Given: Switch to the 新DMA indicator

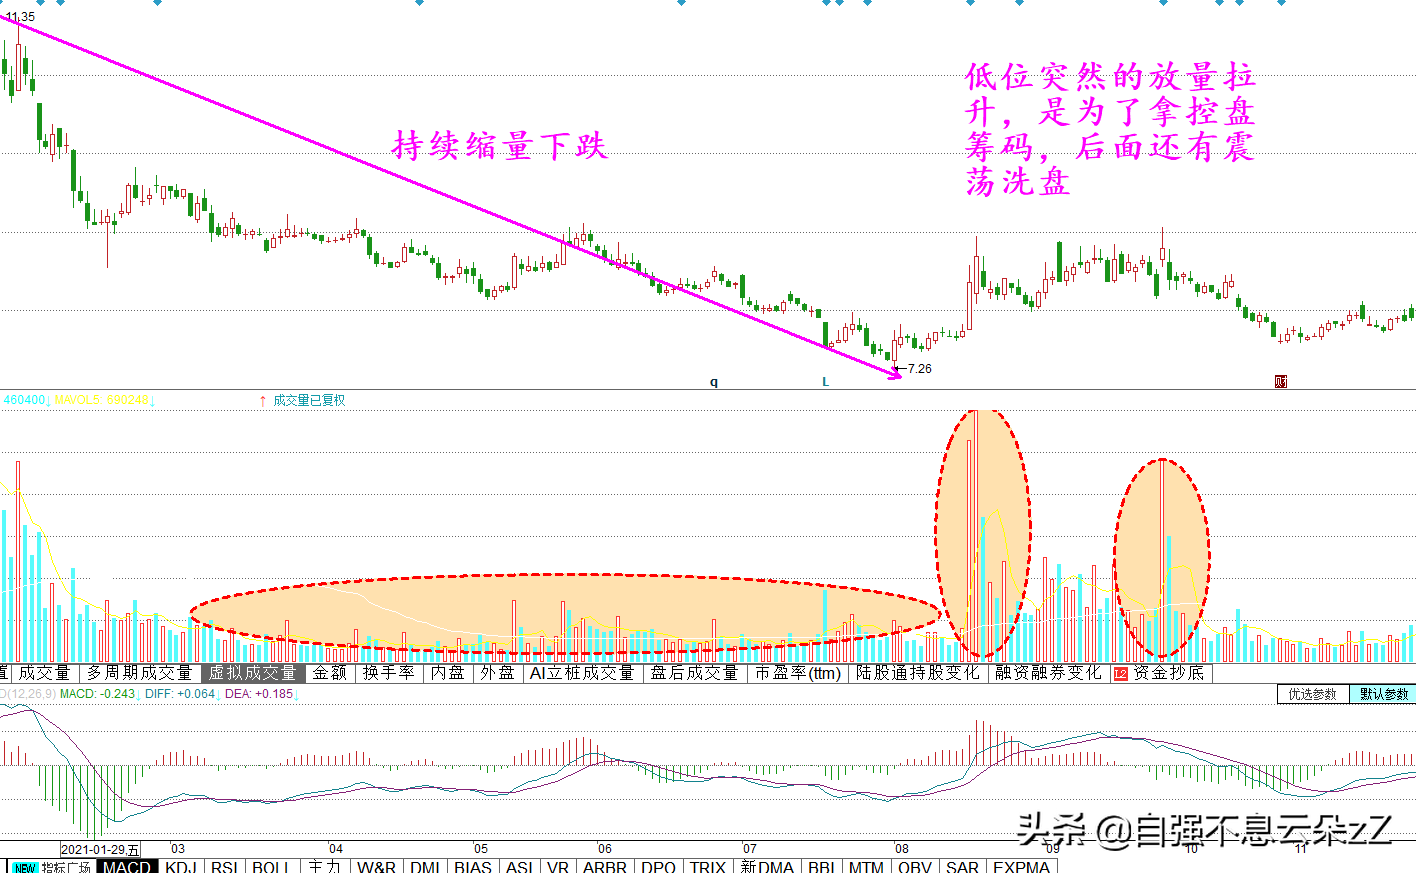Looking at the screenshot, I should (767, 867).
